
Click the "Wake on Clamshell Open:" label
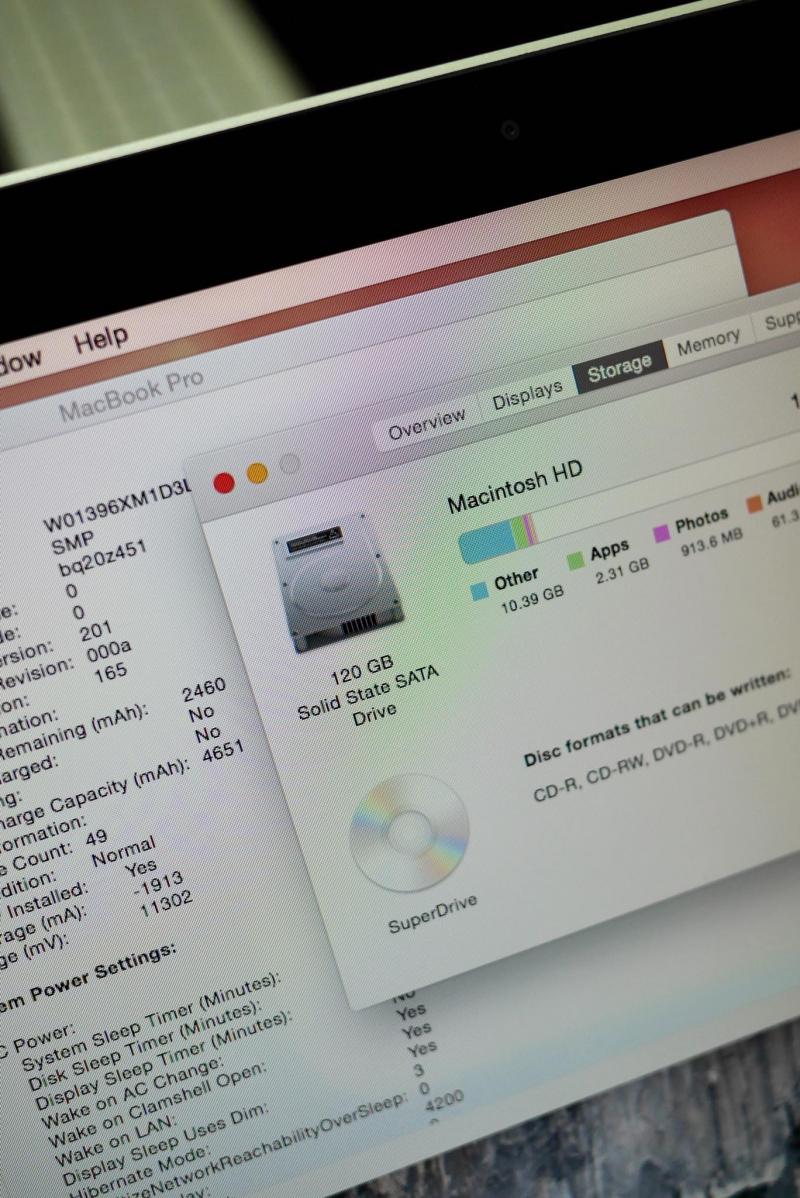157,1105
